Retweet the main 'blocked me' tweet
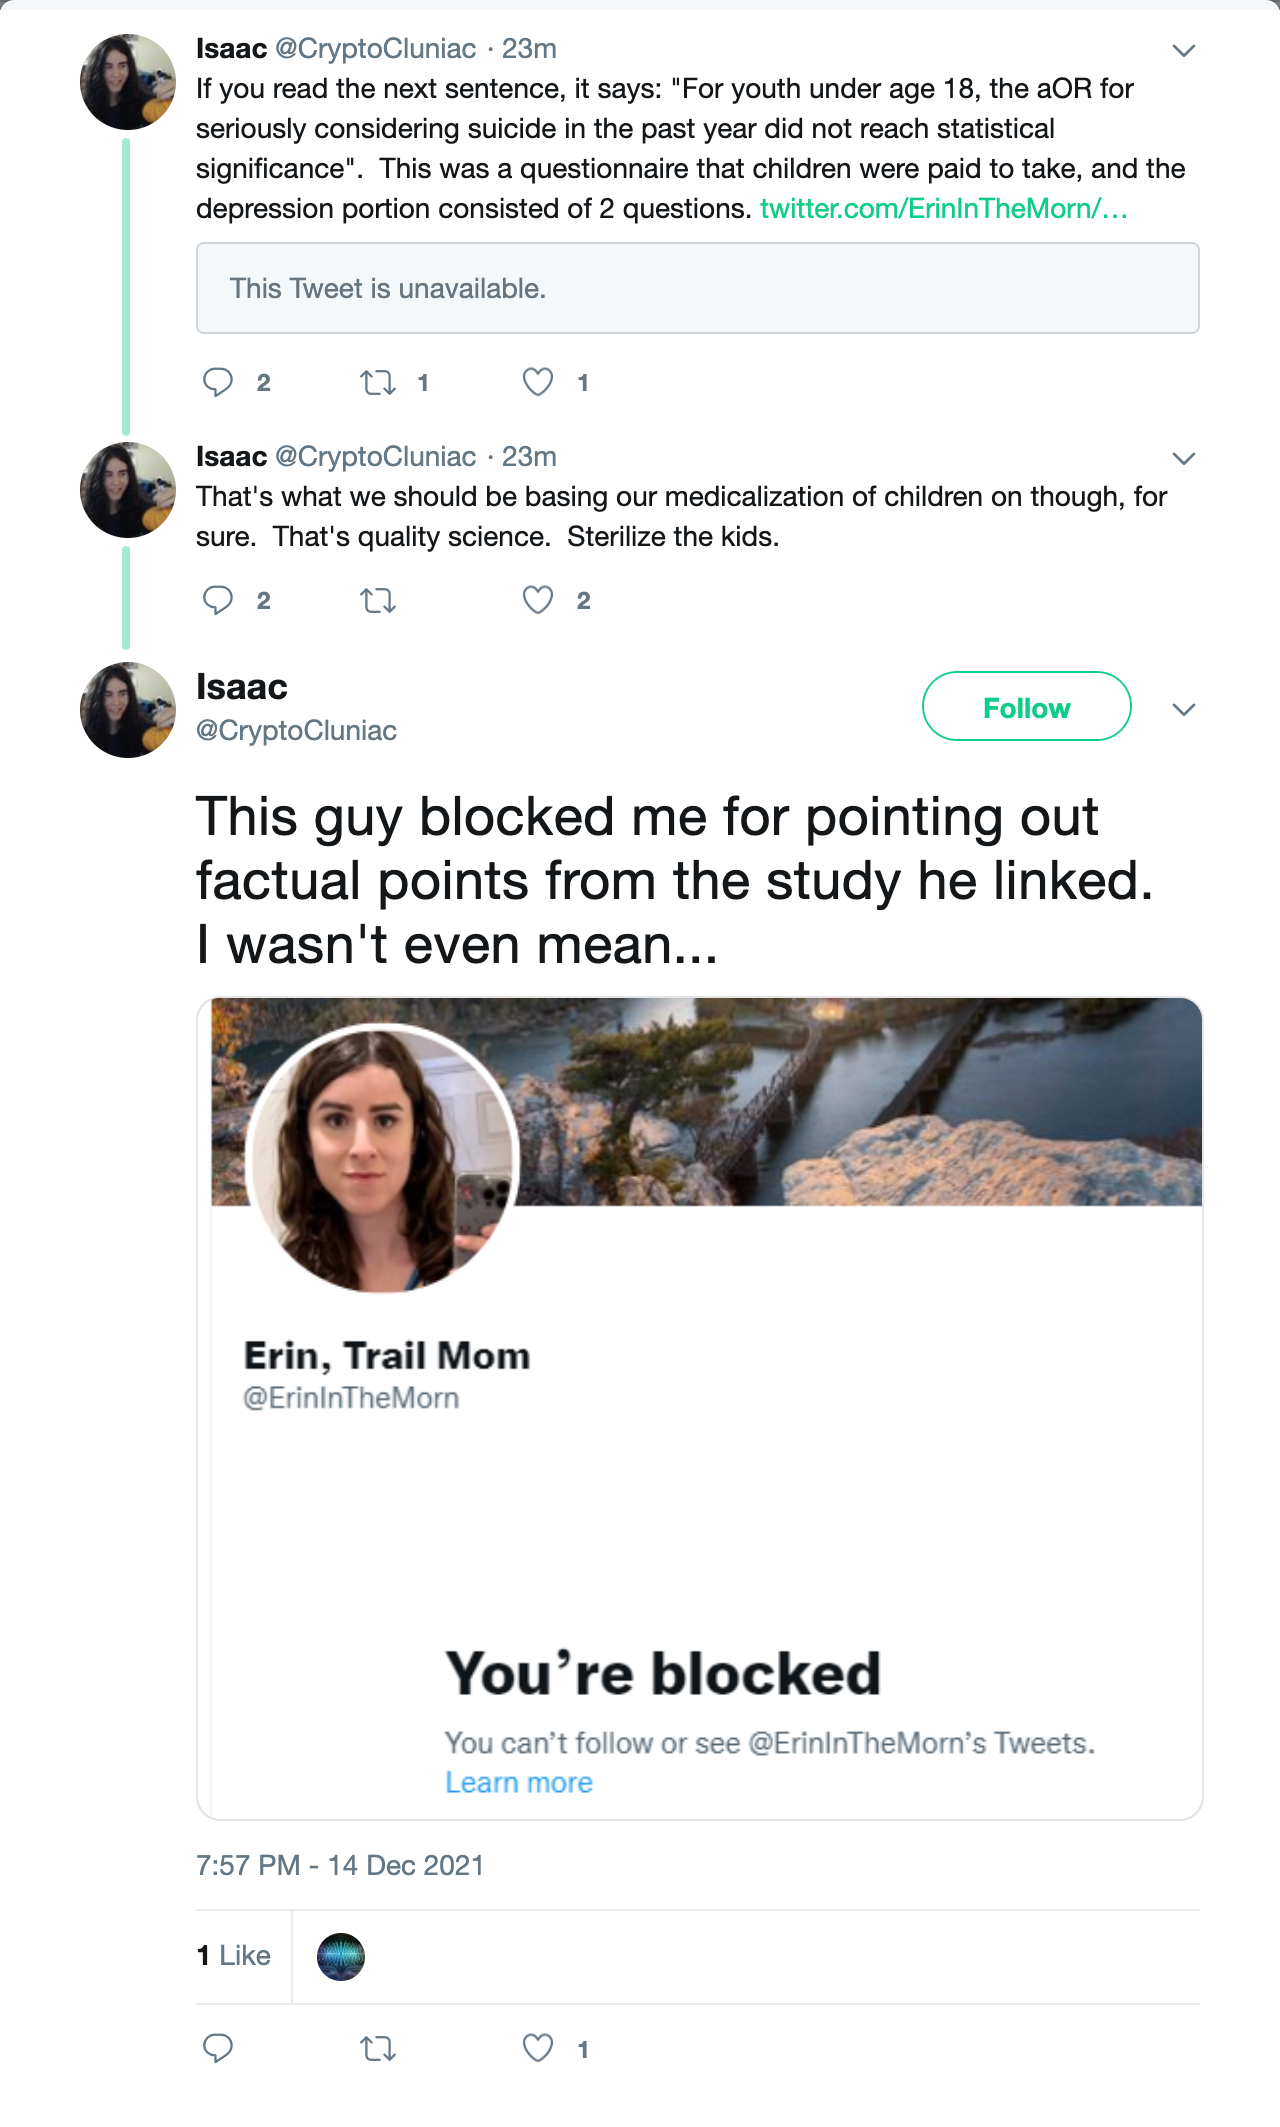 (x=378, y=2049)
